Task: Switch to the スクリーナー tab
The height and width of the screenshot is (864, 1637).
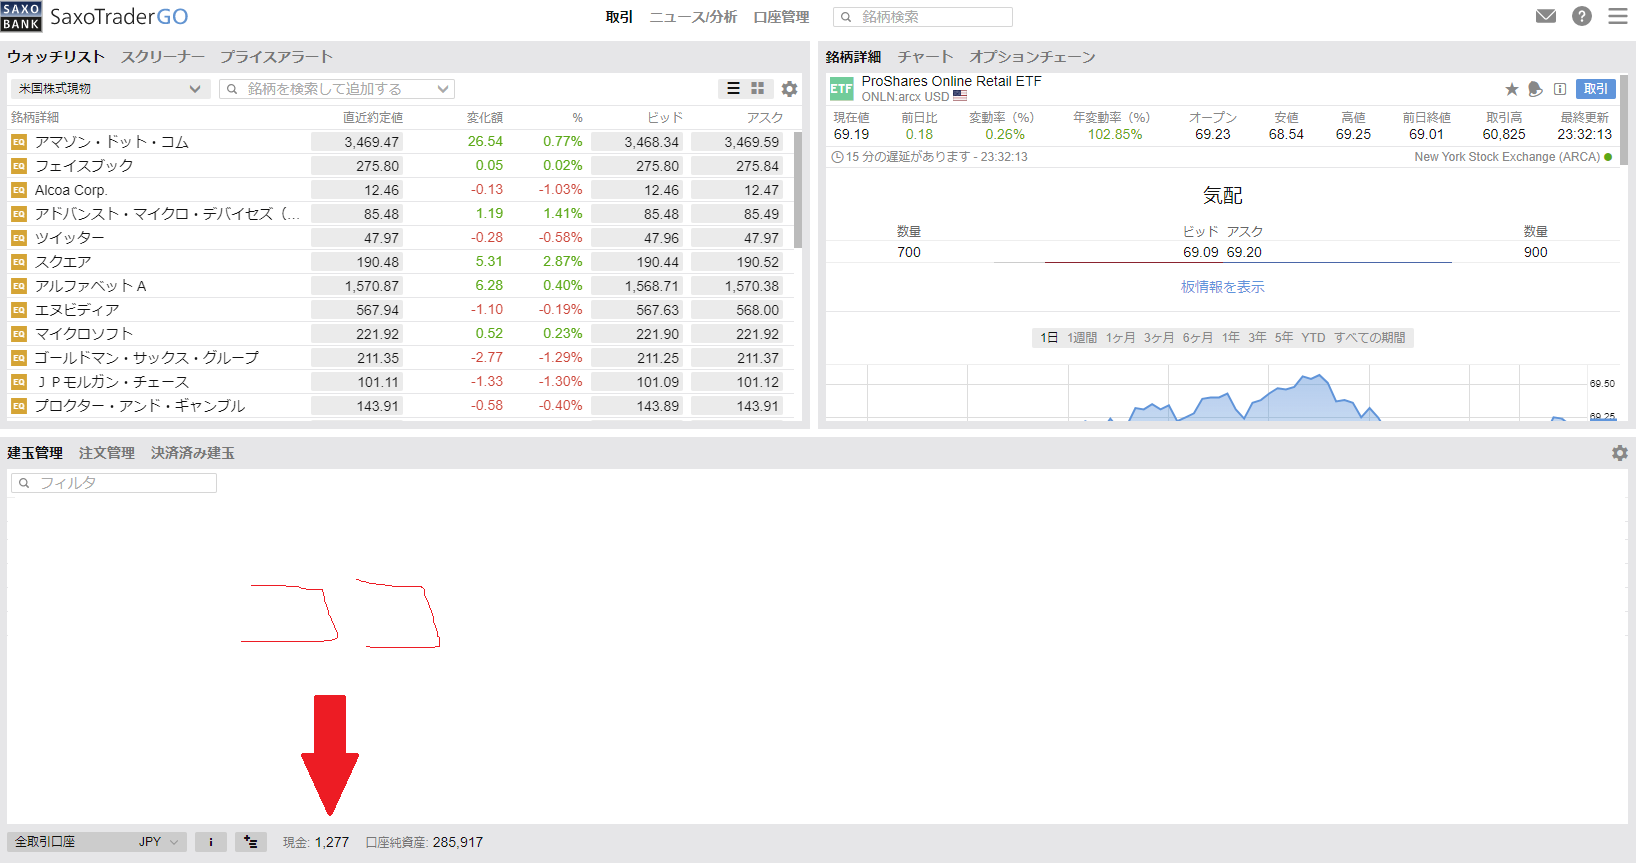Action: [163, 57]
